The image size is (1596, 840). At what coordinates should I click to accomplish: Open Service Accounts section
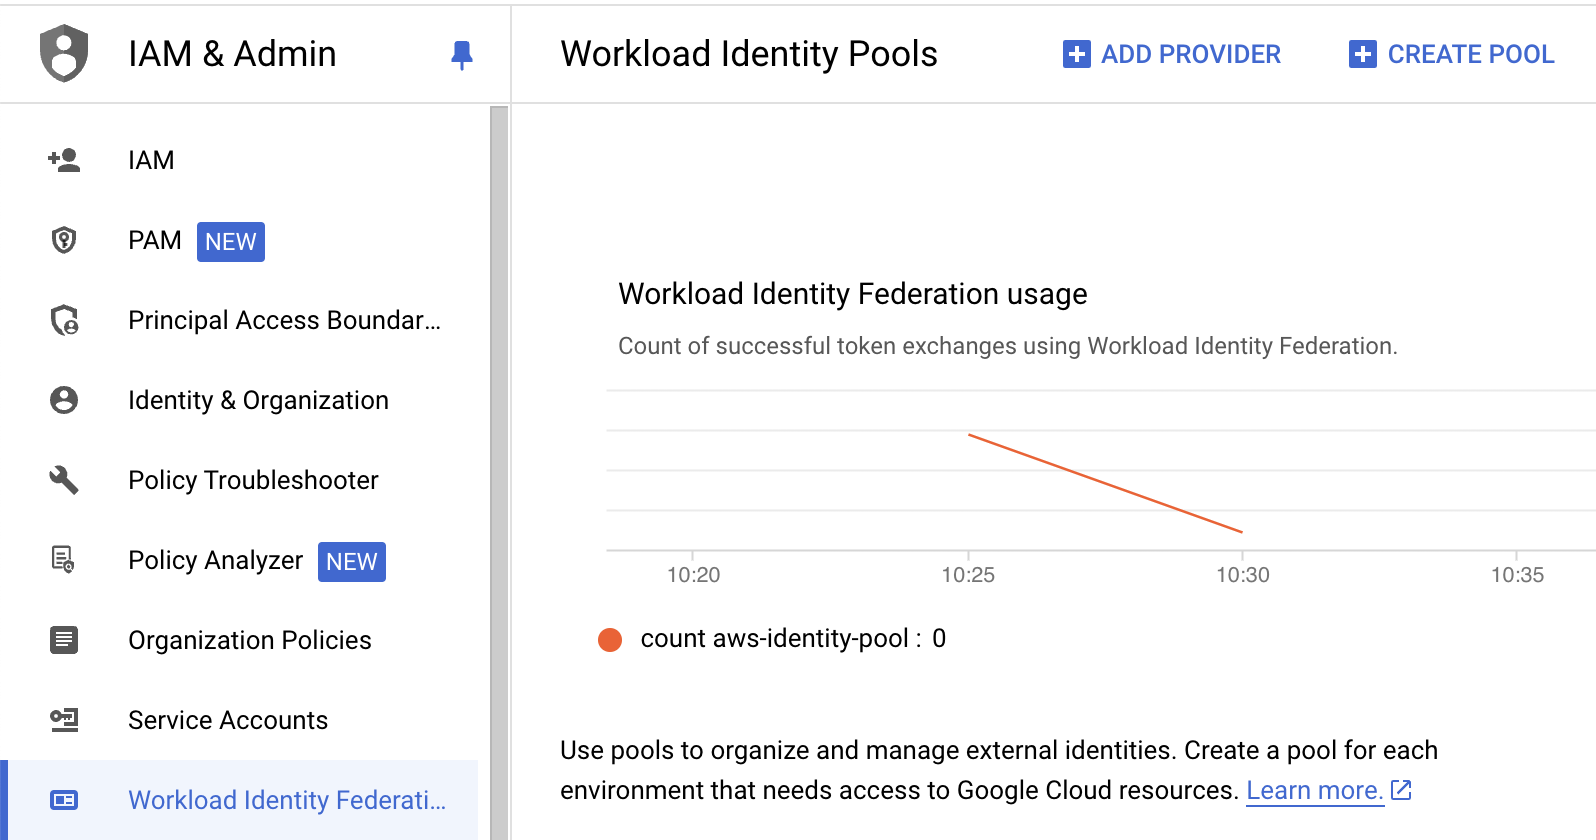pyautogui.click(x=227, y=720)
